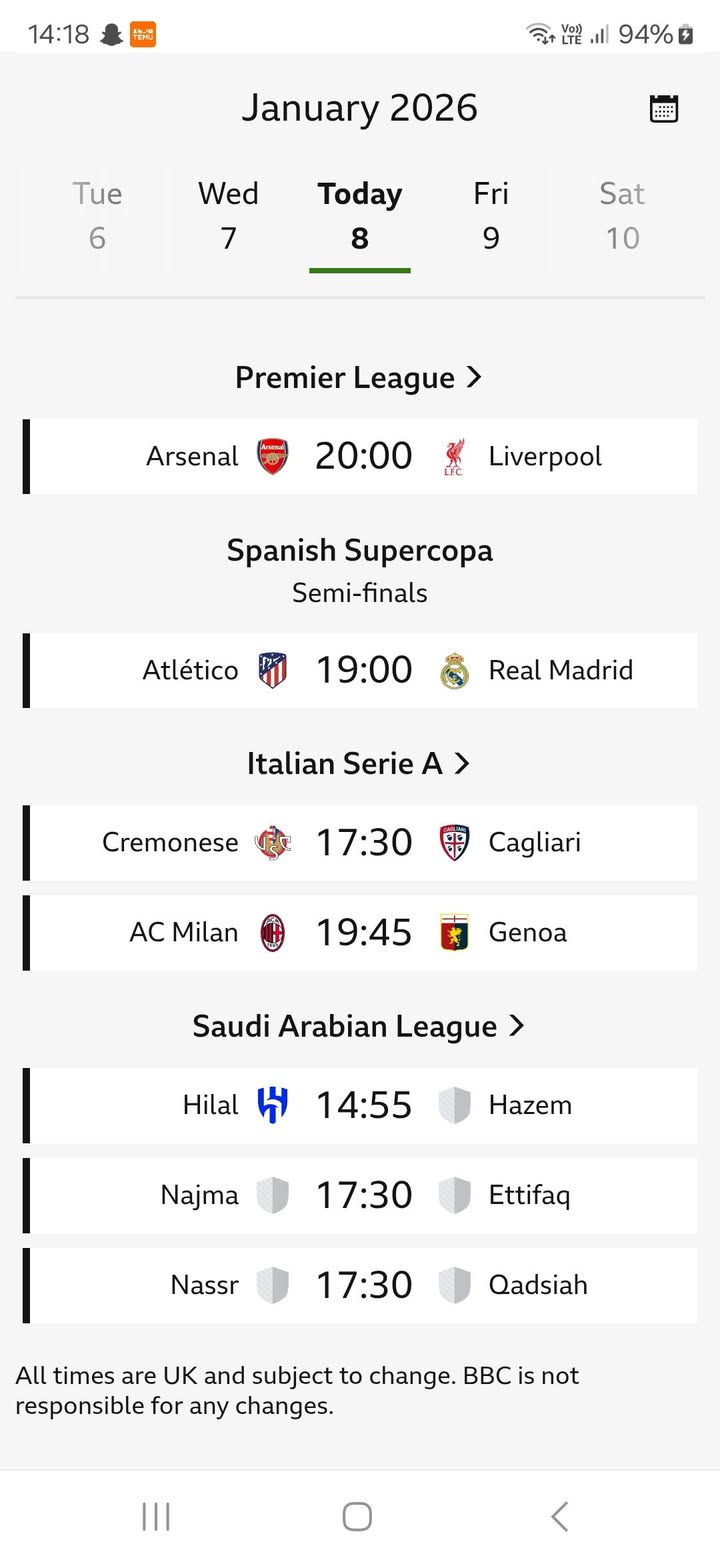Select the Tue 6 date tab
This screenshot has height=1560, width=720.
(x=97, y=215)
